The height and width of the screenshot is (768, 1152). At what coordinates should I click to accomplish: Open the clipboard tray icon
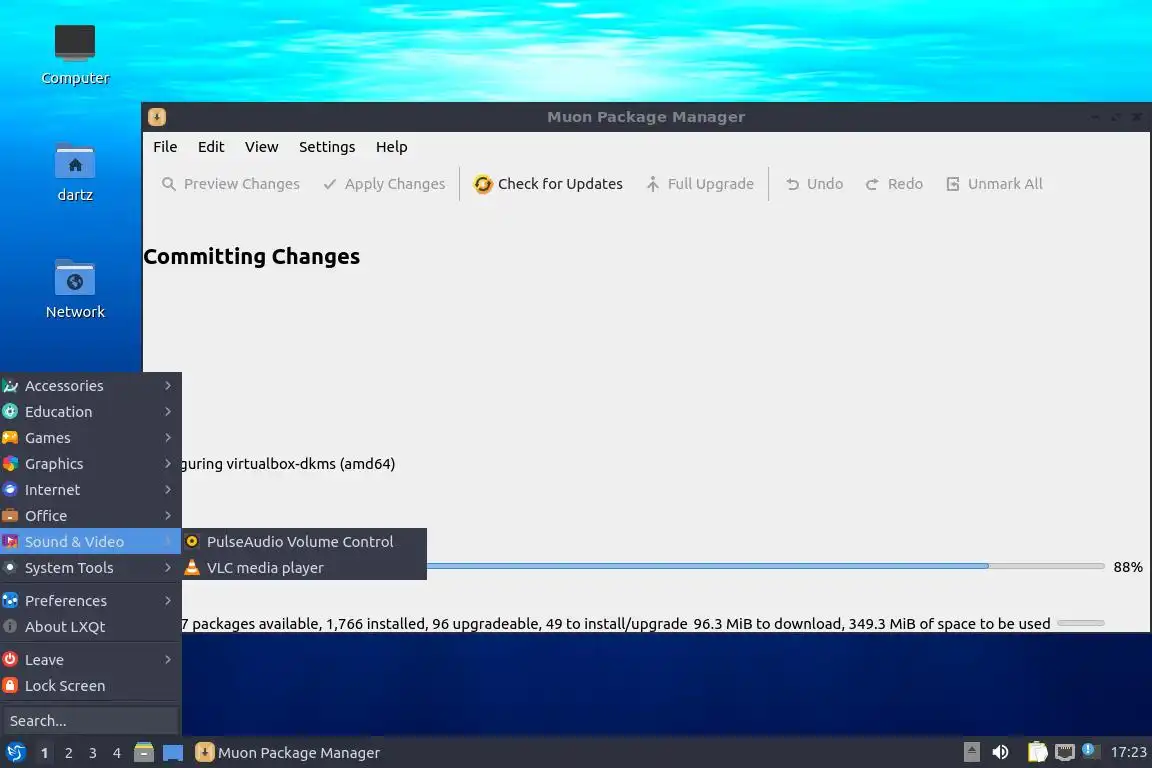pos(1037,752)
